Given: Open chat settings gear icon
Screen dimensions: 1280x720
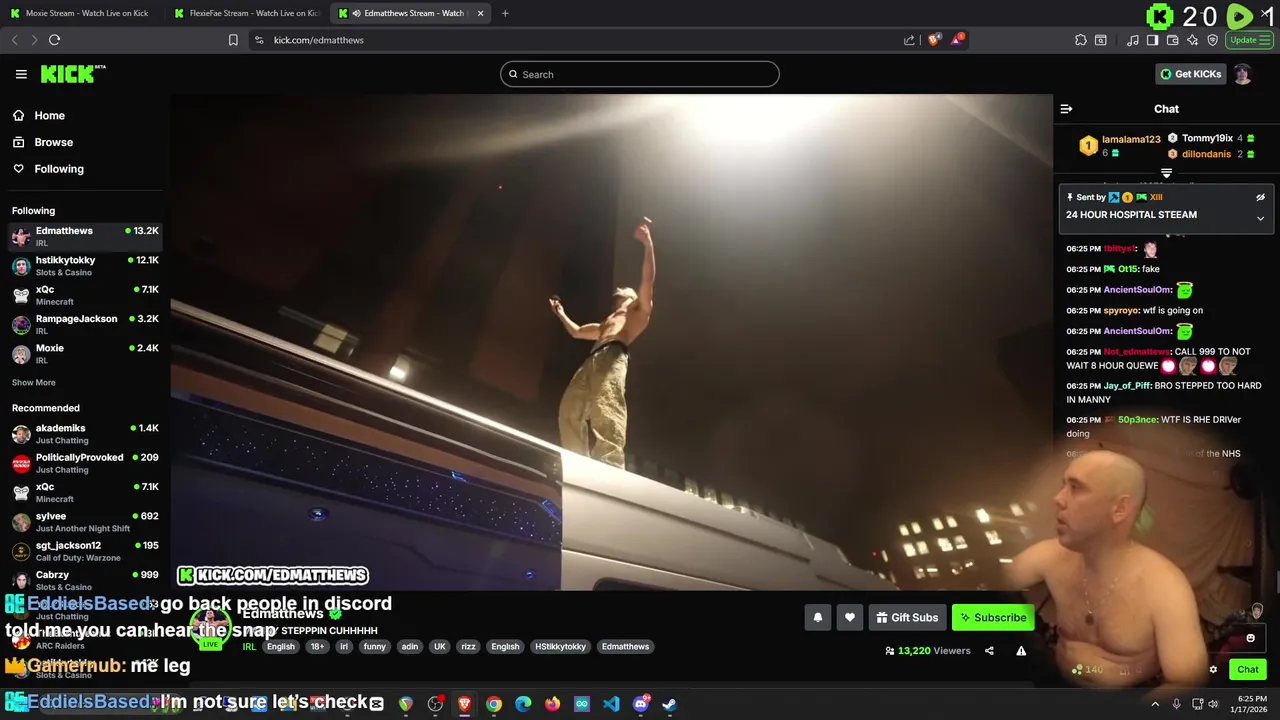Looking at the screenshot, I should pyautogui.click(x=1213, y=670).
